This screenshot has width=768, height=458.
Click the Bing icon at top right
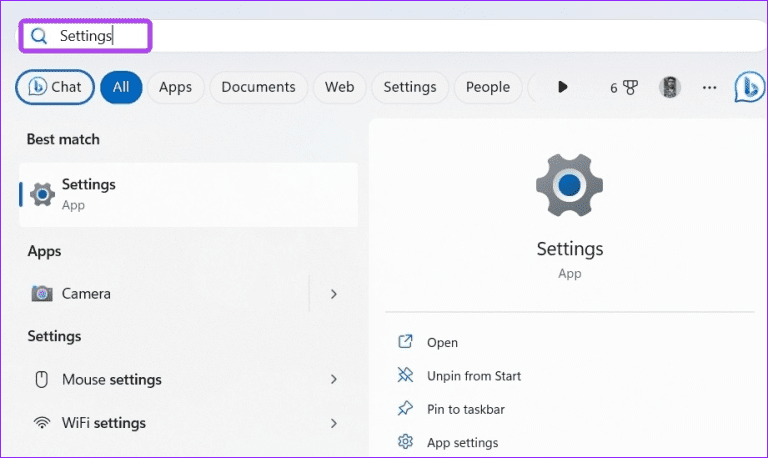coord(749,87)
